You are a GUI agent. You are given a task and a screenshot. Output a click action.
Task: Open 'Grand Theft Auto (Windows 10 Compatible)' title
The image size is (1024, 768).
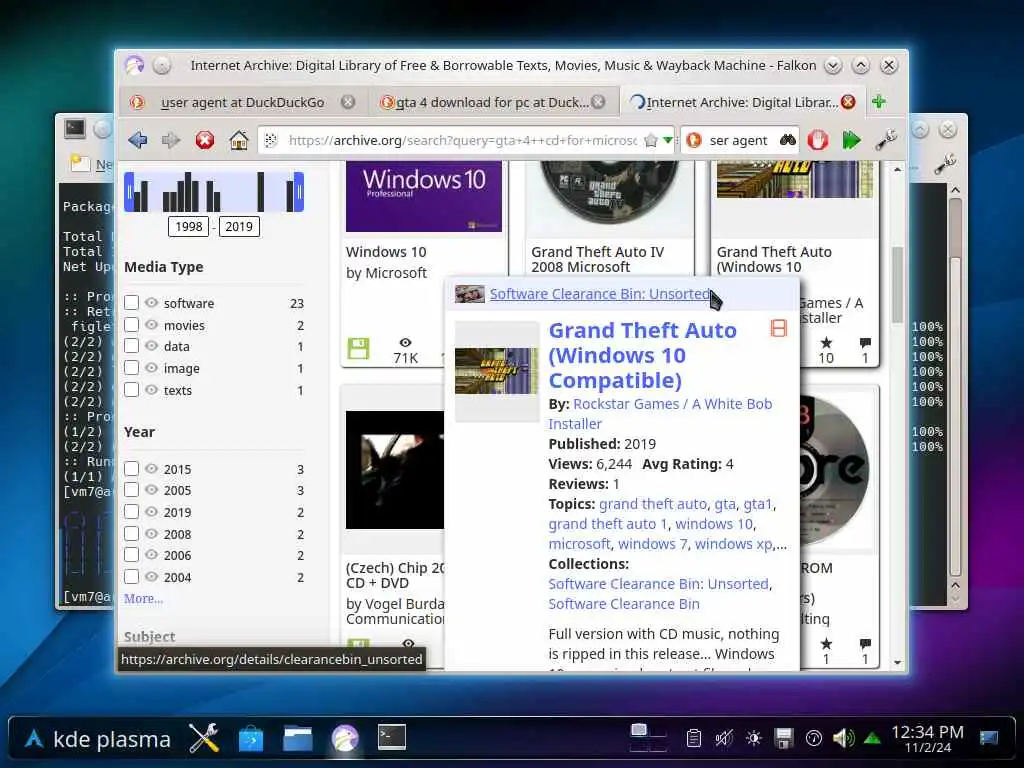coord(642,355)
